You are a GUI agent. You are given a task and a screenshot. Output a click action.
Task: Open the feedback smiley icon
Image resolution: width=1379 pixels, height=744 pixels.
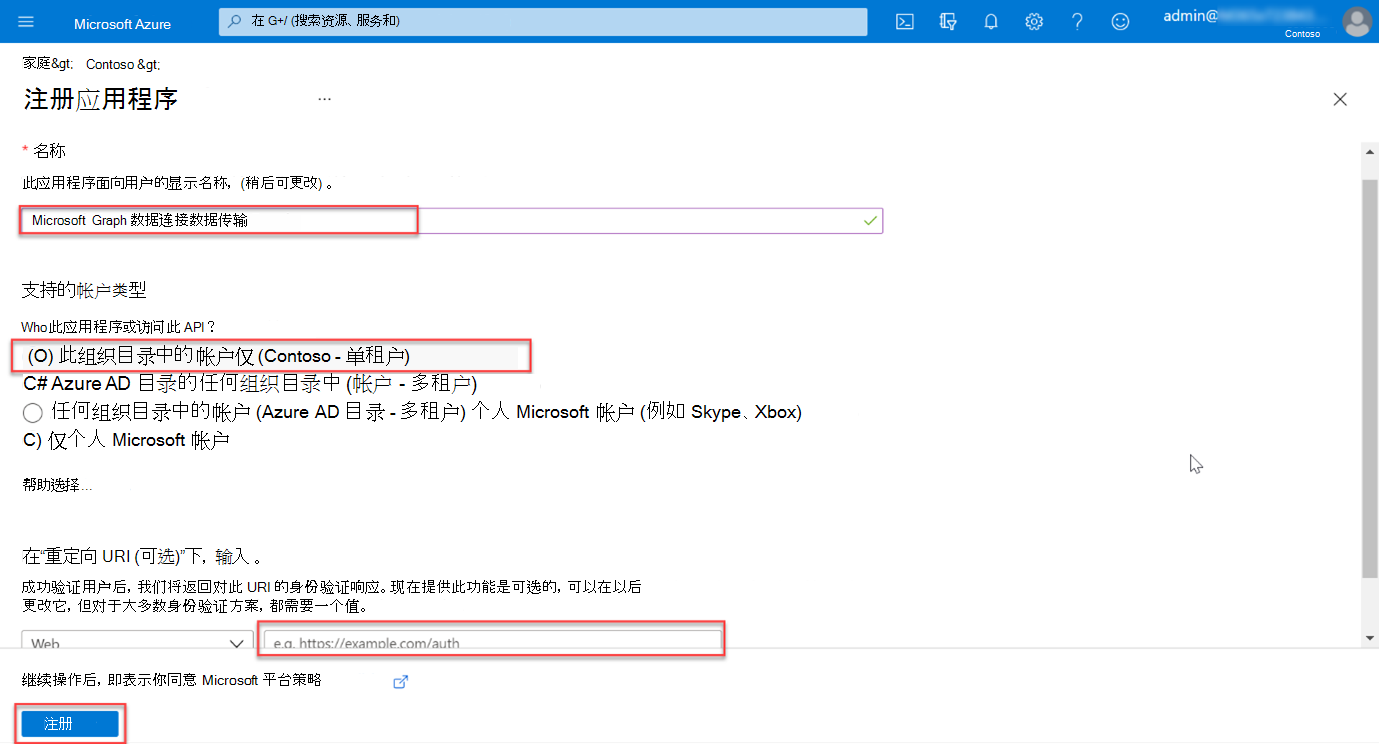[x=1120, y=21]
